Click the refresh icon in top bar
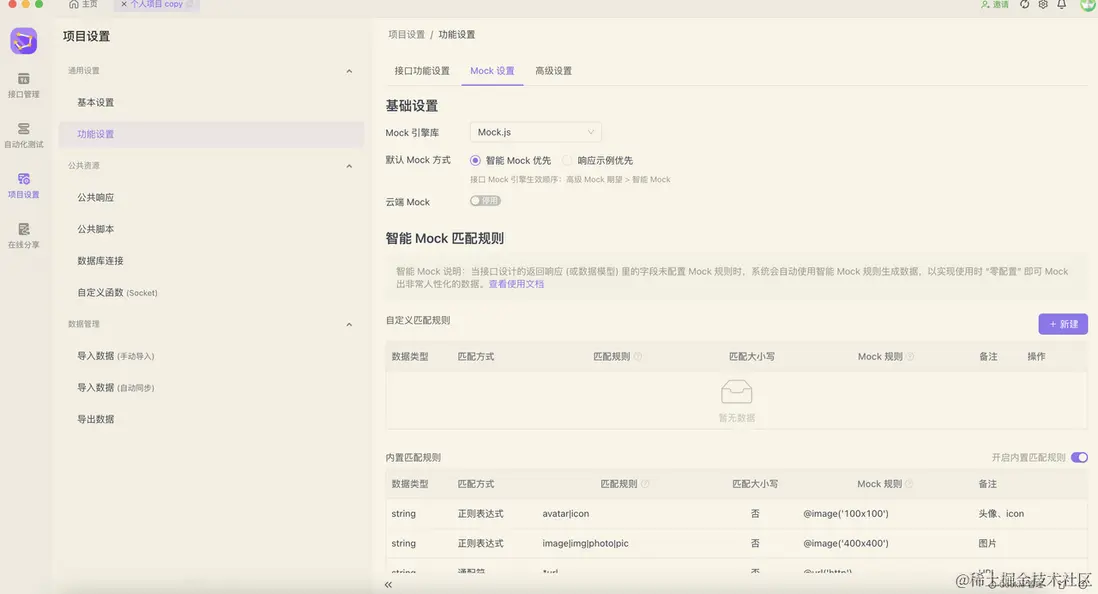The image size is (1098, 594). coord(1024,5)
